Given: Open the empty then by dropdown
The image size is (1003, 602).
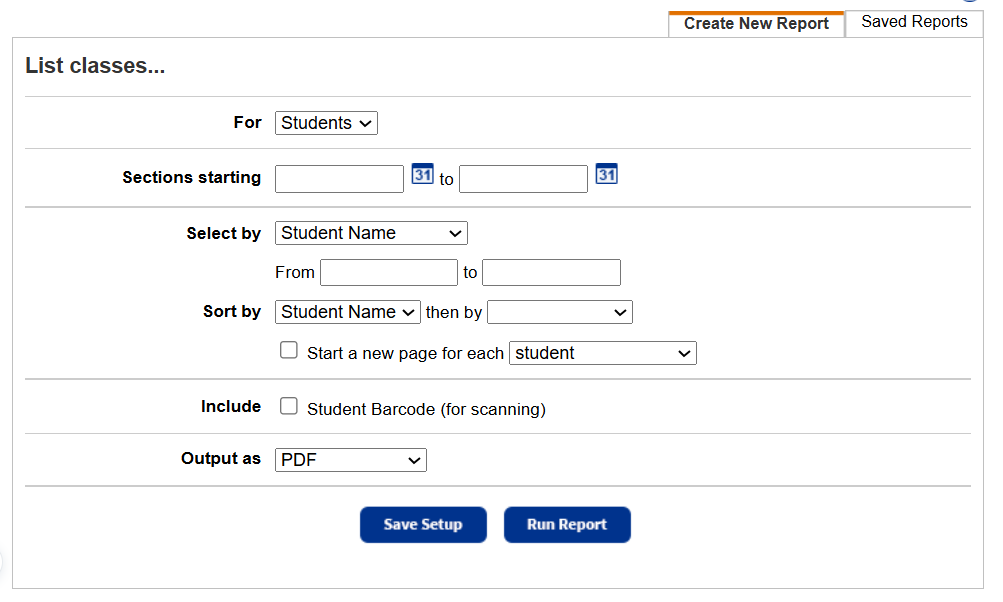Looking at the screenshot, I should pyautogui.click(x=559, y=311).
